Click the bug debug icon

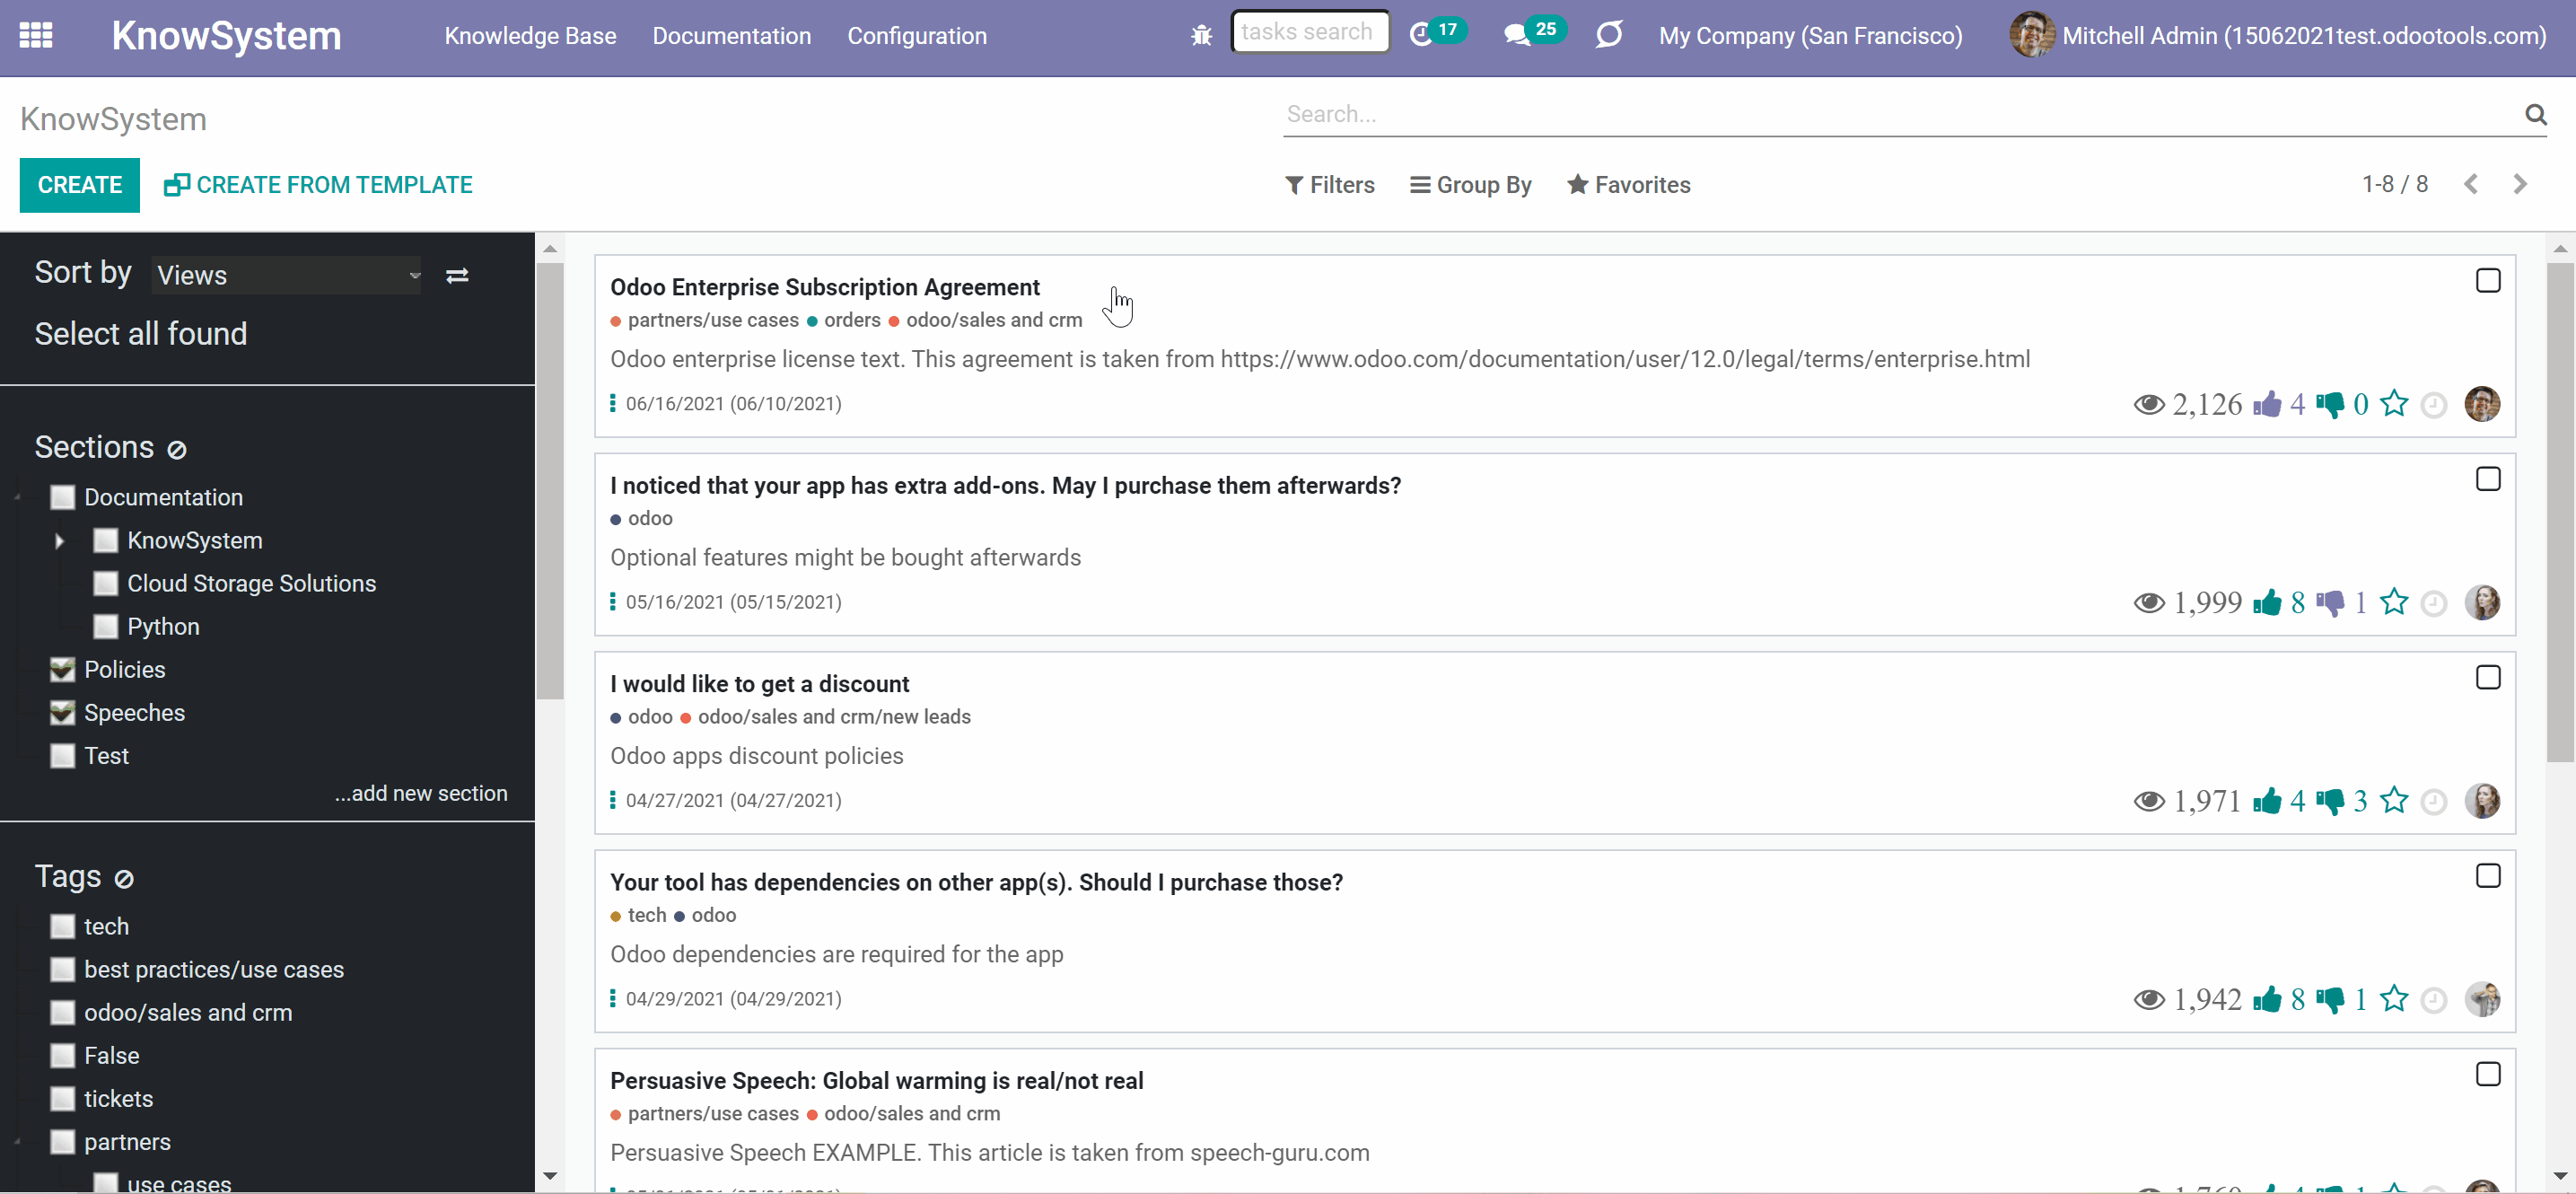(1201, 36)
